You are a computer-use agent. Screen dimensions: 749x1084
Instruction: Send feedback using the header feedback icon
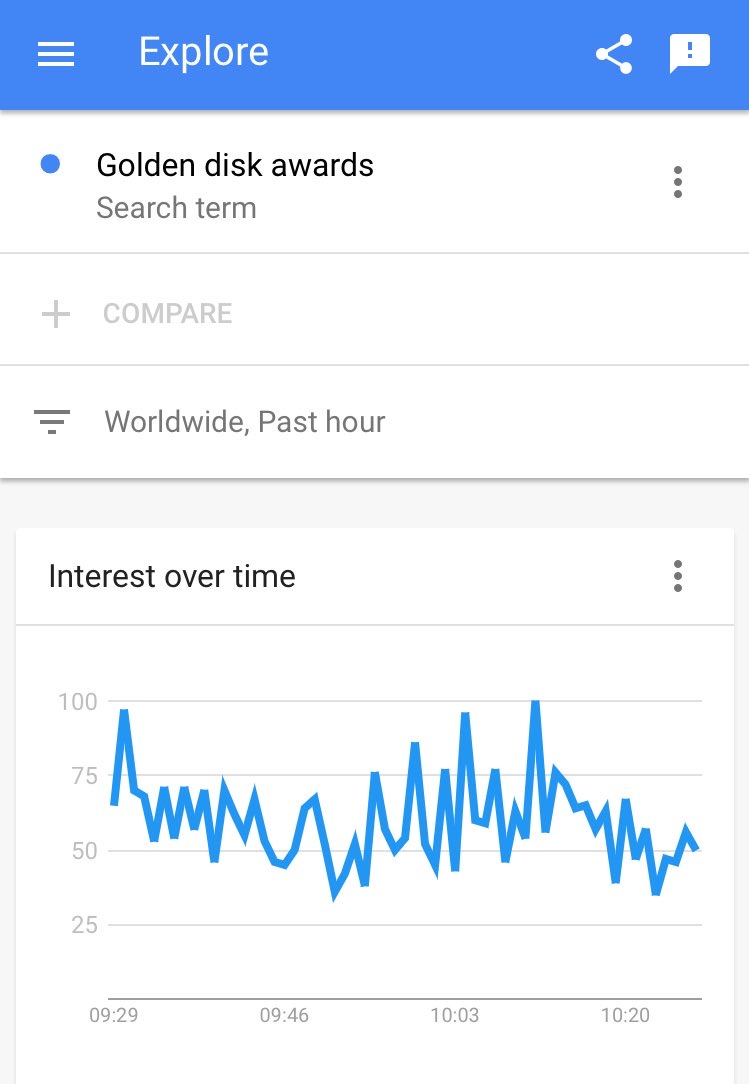click(x=689, y=54)
